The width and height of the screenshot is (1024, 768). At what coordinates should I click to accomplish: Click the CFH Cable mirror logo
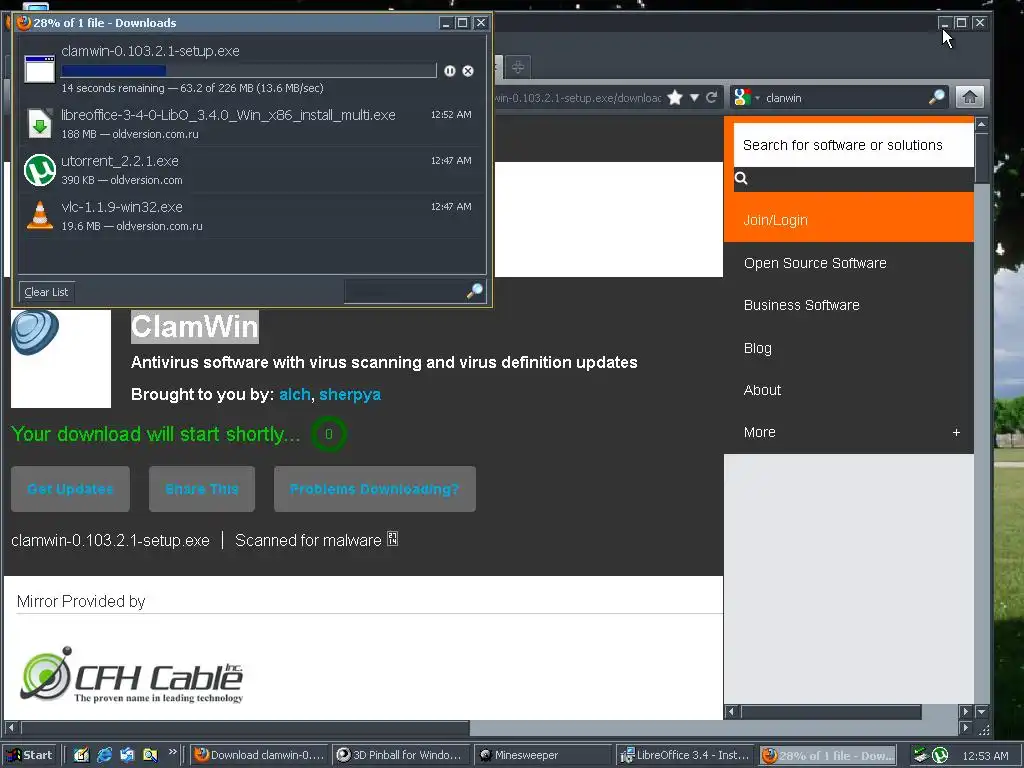point(133,675)
